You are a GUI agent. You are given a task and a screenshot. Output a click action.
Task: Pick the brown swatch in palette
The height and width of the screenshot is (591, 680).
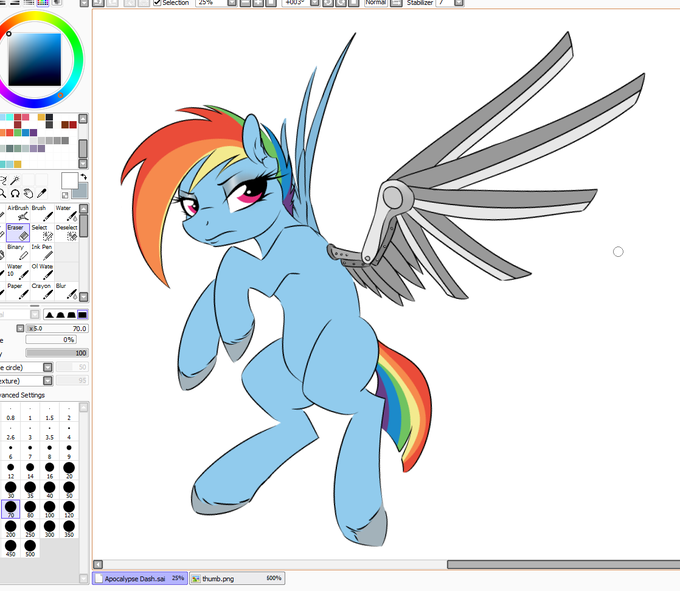point(65,124)
